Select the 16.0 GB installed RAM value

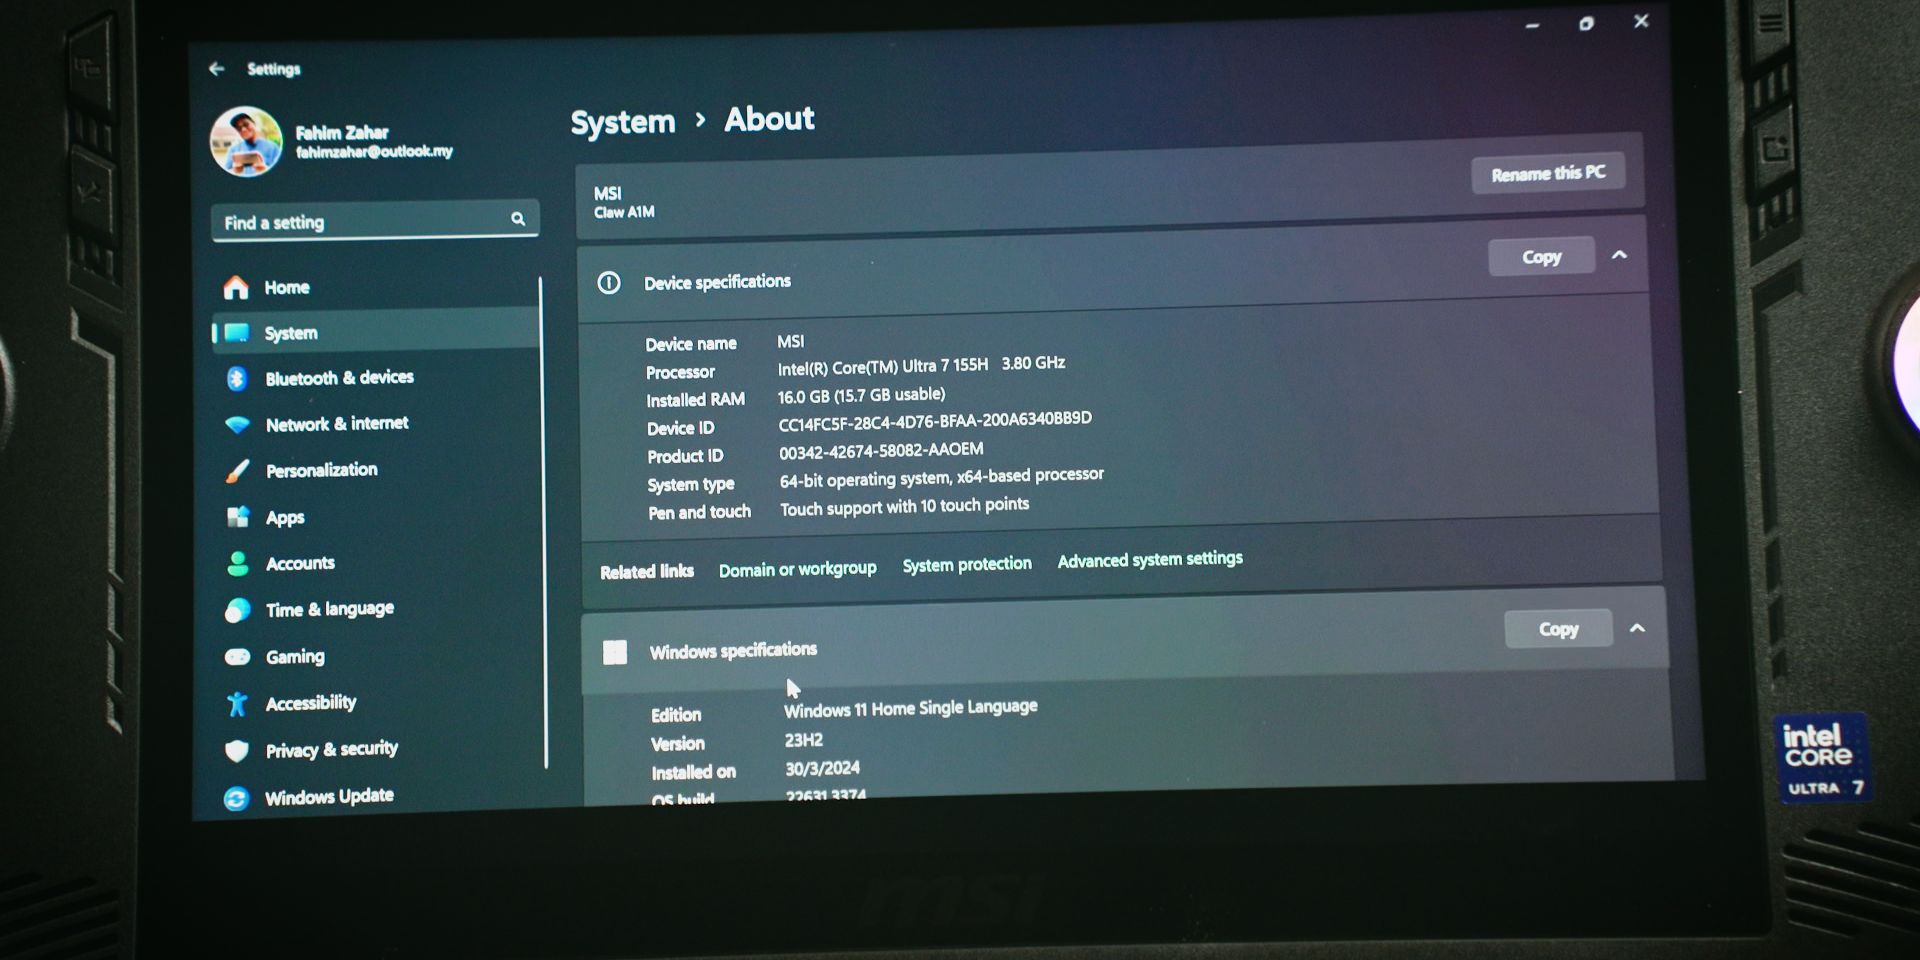coord(861,395)
